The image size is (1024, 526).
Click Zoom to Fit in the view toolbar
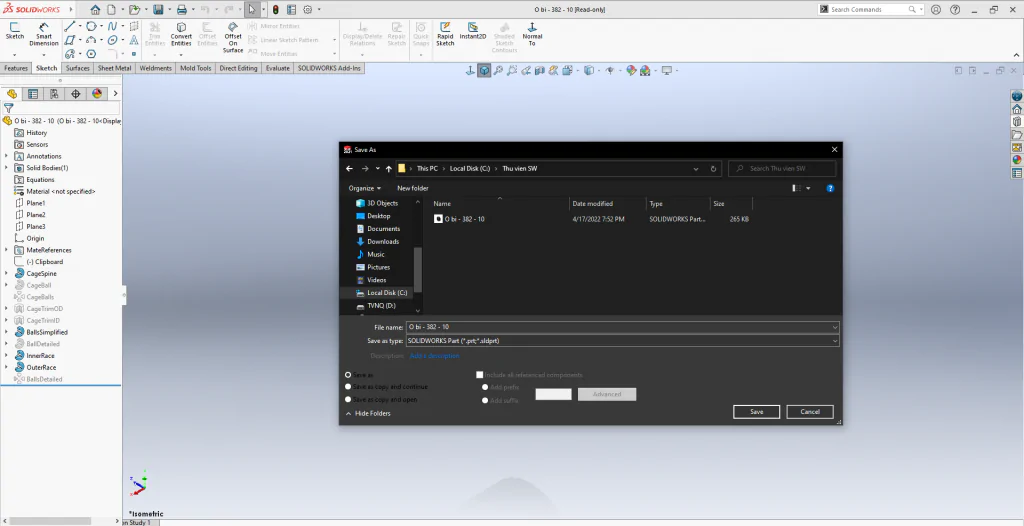498,70
